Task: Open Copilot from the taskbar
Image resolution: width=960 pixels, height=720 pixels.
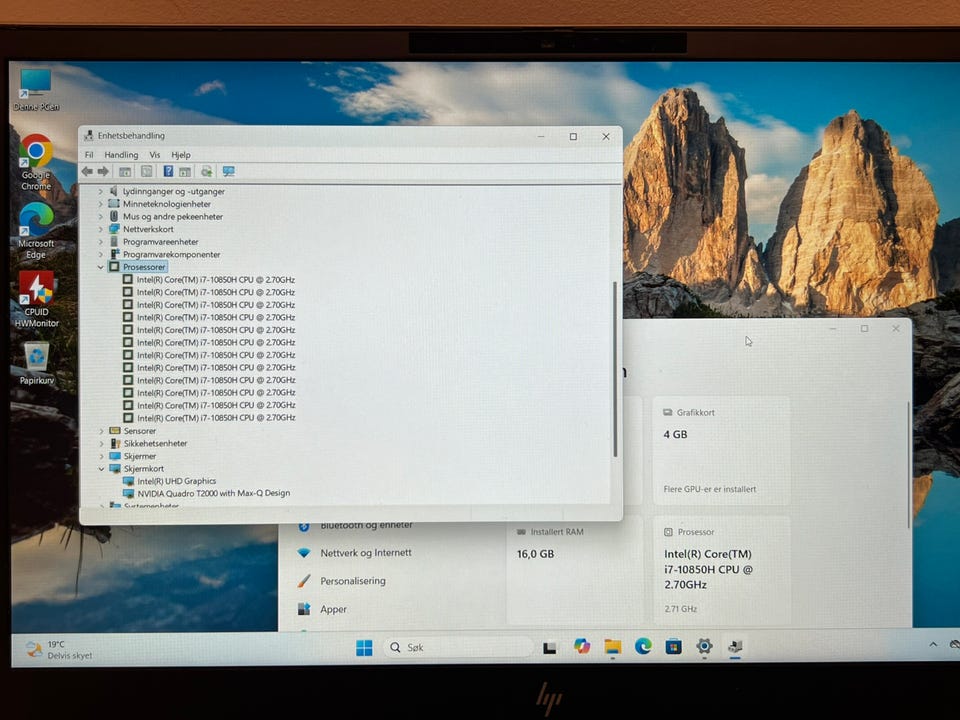Action: point(582,647)
